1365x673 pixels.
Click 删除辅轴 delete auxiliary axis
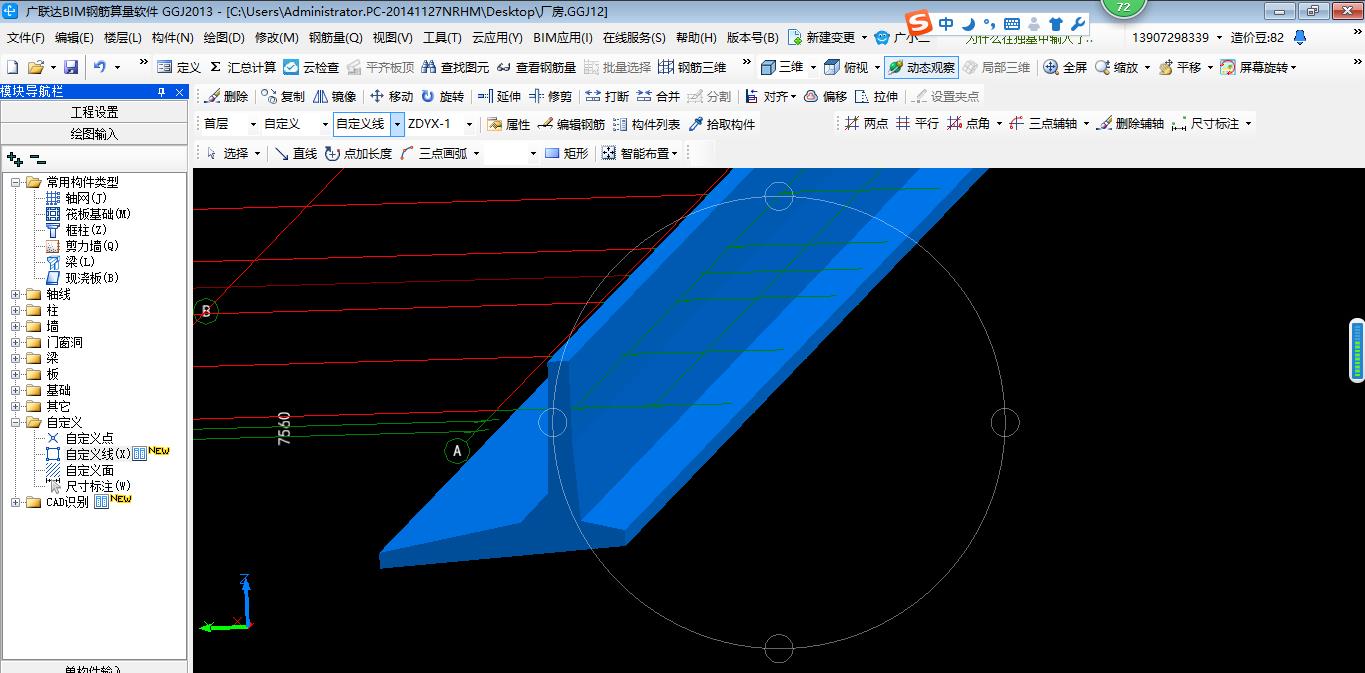[x=1130, y=124]
